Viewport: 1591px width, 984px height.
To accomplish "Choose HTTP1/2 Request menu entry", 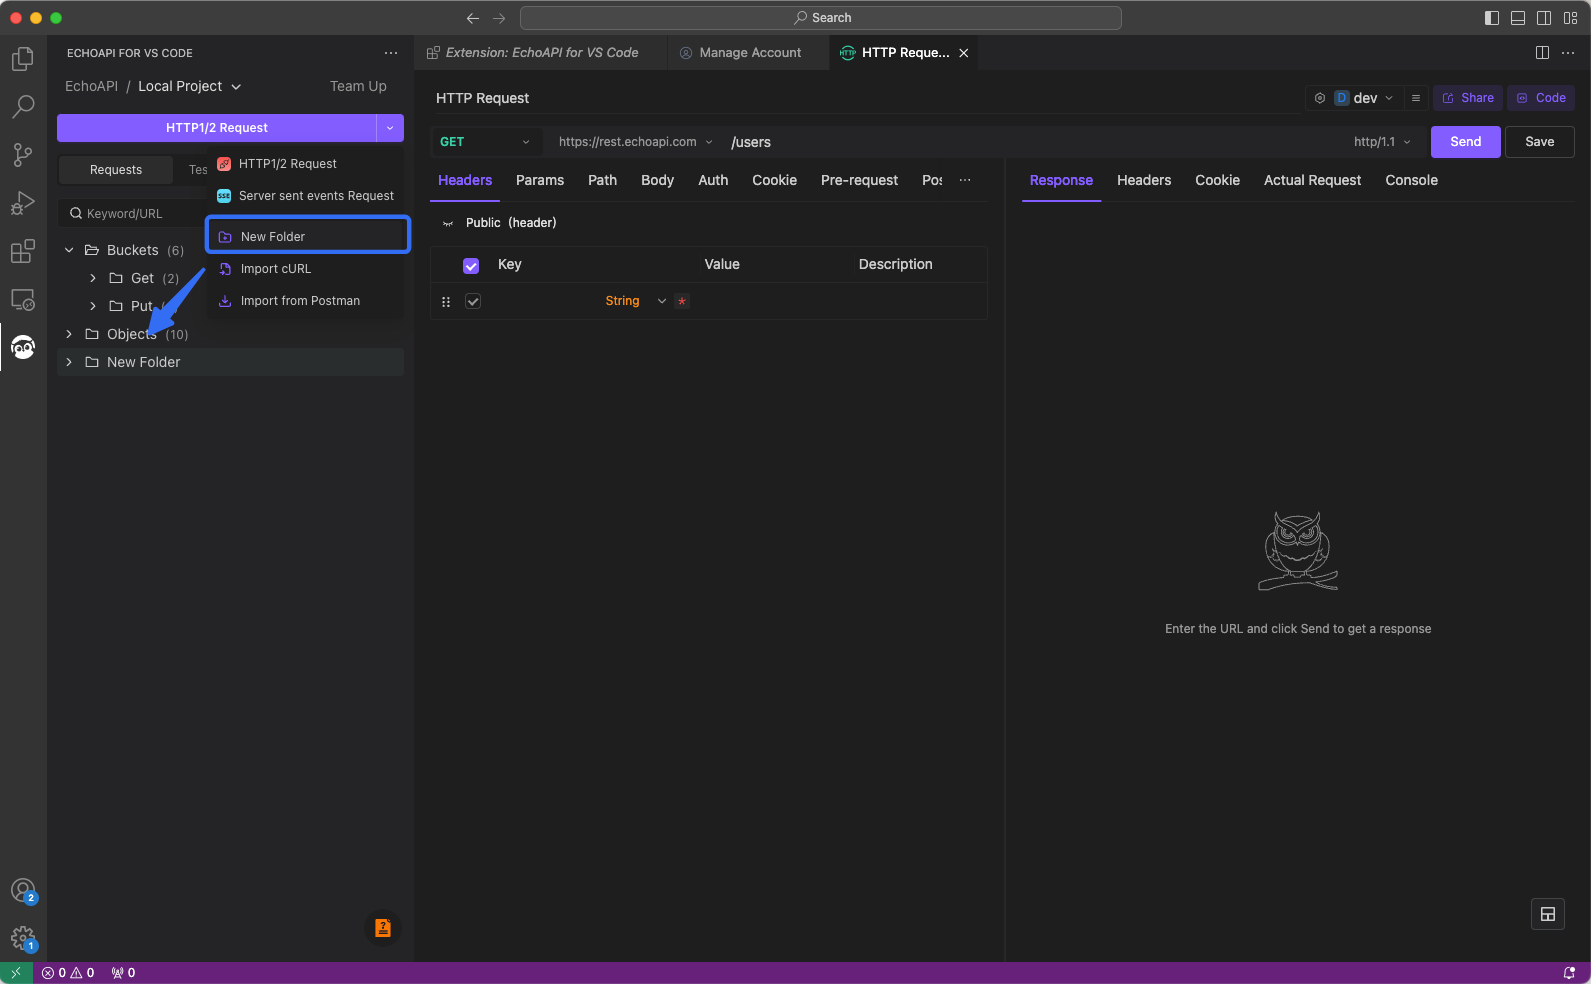I will [305, 164].
